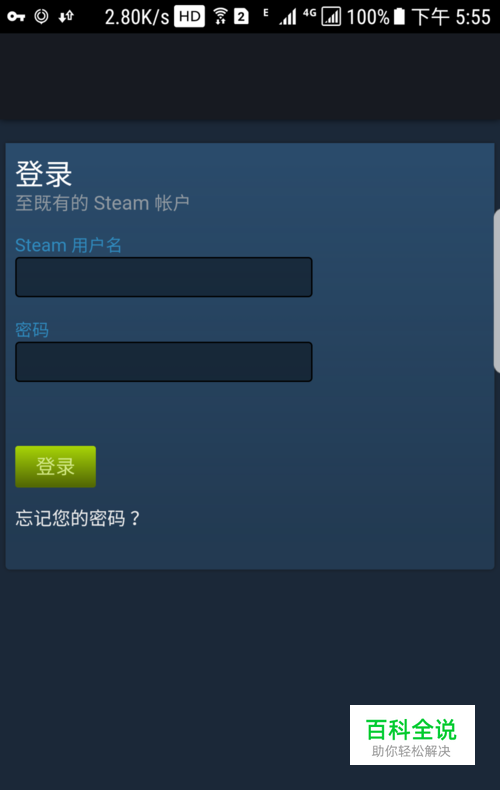
Task: Tap the battery 100% indicator
Action: 376,17
